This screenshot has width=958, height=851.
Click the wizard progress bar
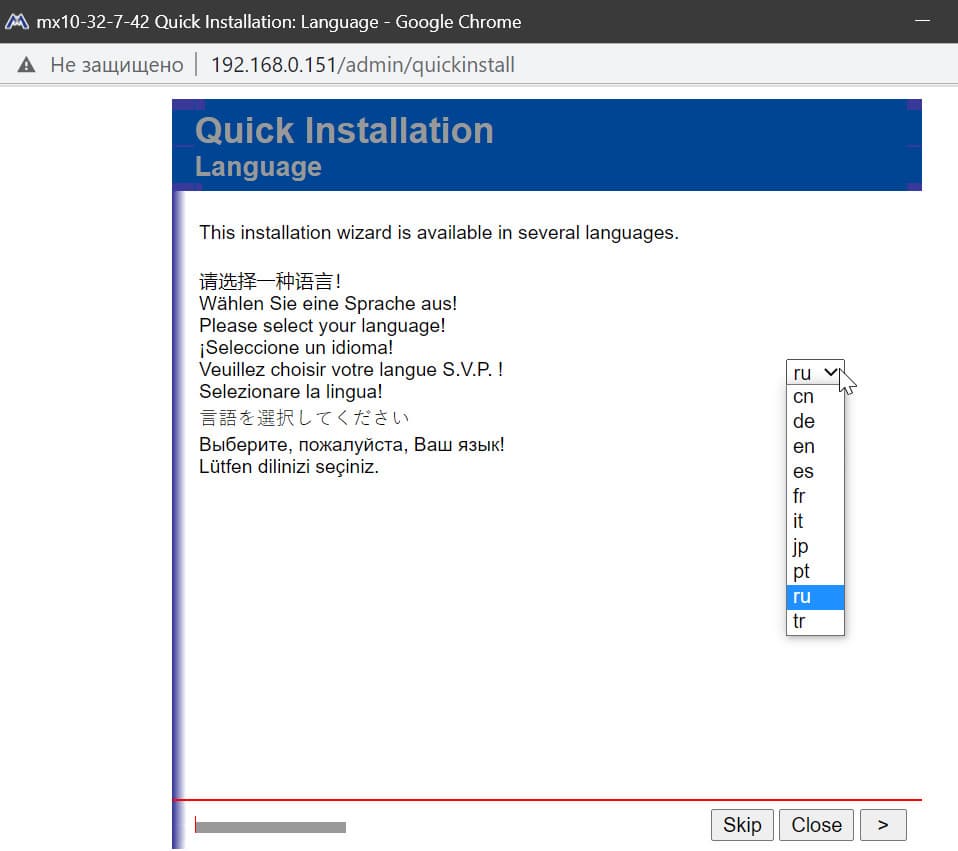270,827
